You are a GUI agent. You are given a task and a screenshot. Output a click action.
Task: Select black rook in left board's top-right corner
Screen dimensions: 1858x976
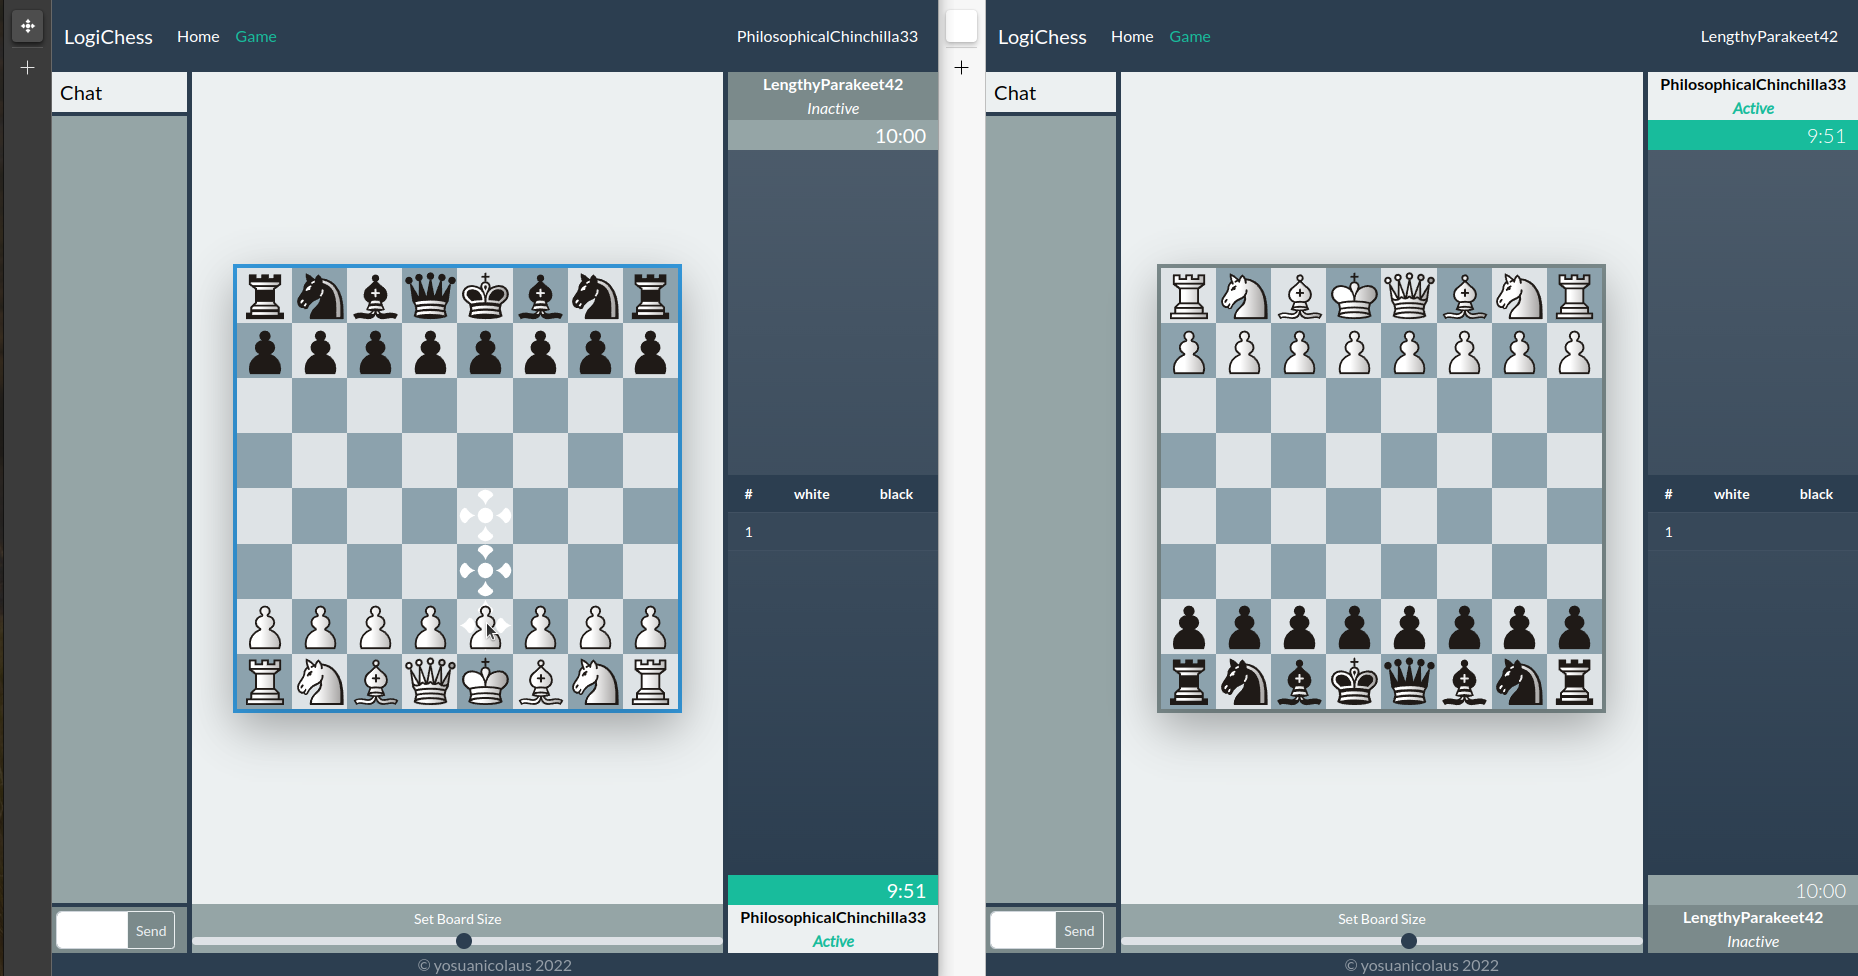click(x=650, y=296)
